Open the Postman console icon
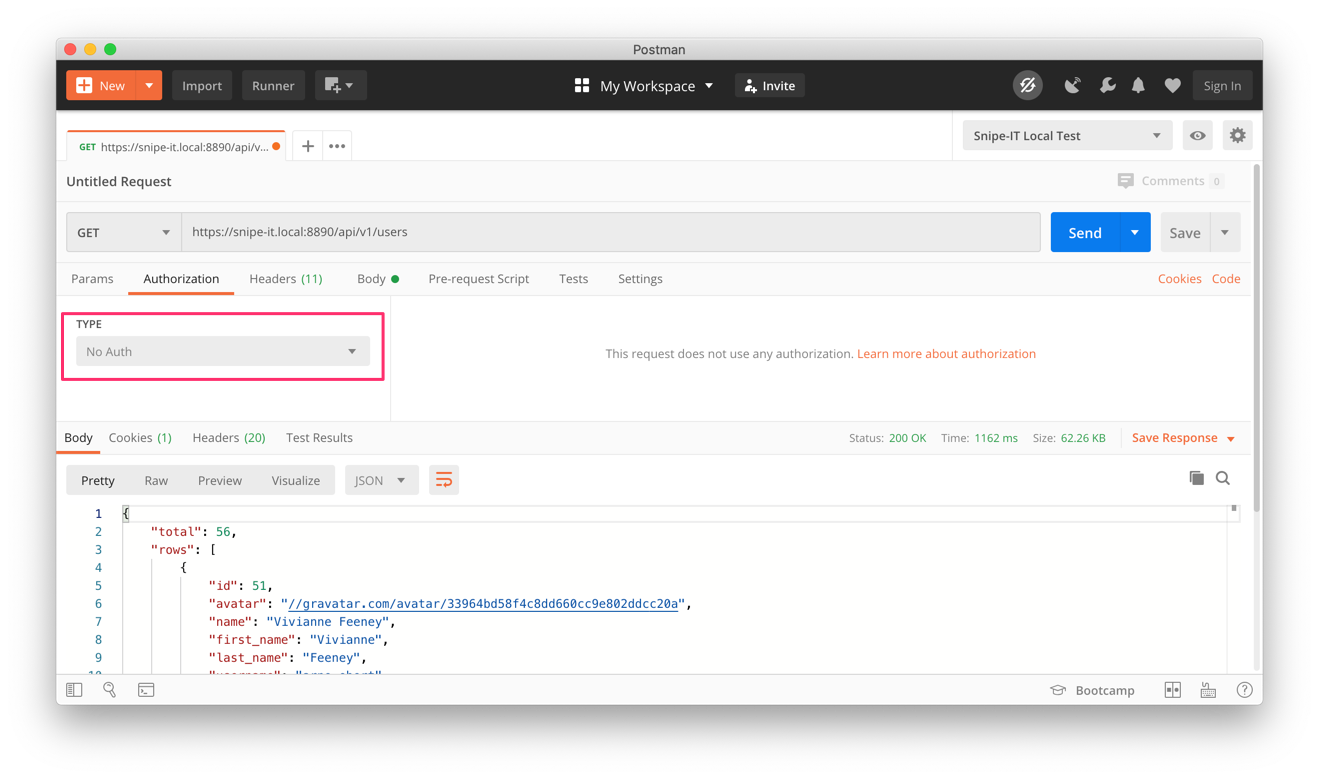Viewport: 1319px width, 779px height. (146, 690)
